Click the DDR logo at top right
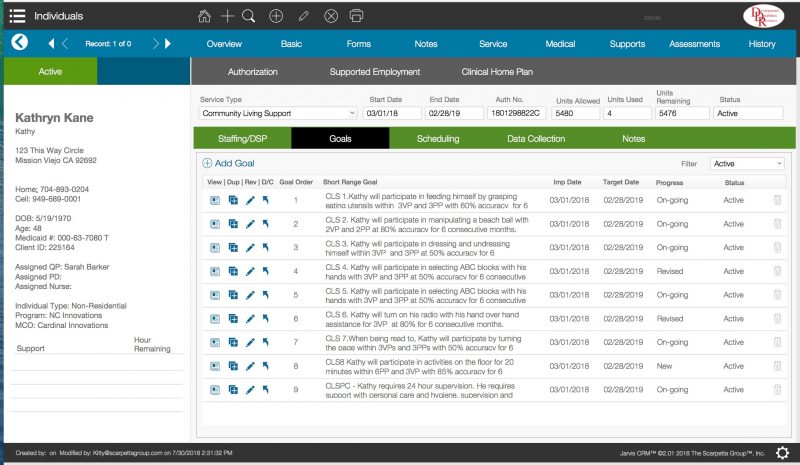The height and width of the screenshot is (465, 800). 763,16
